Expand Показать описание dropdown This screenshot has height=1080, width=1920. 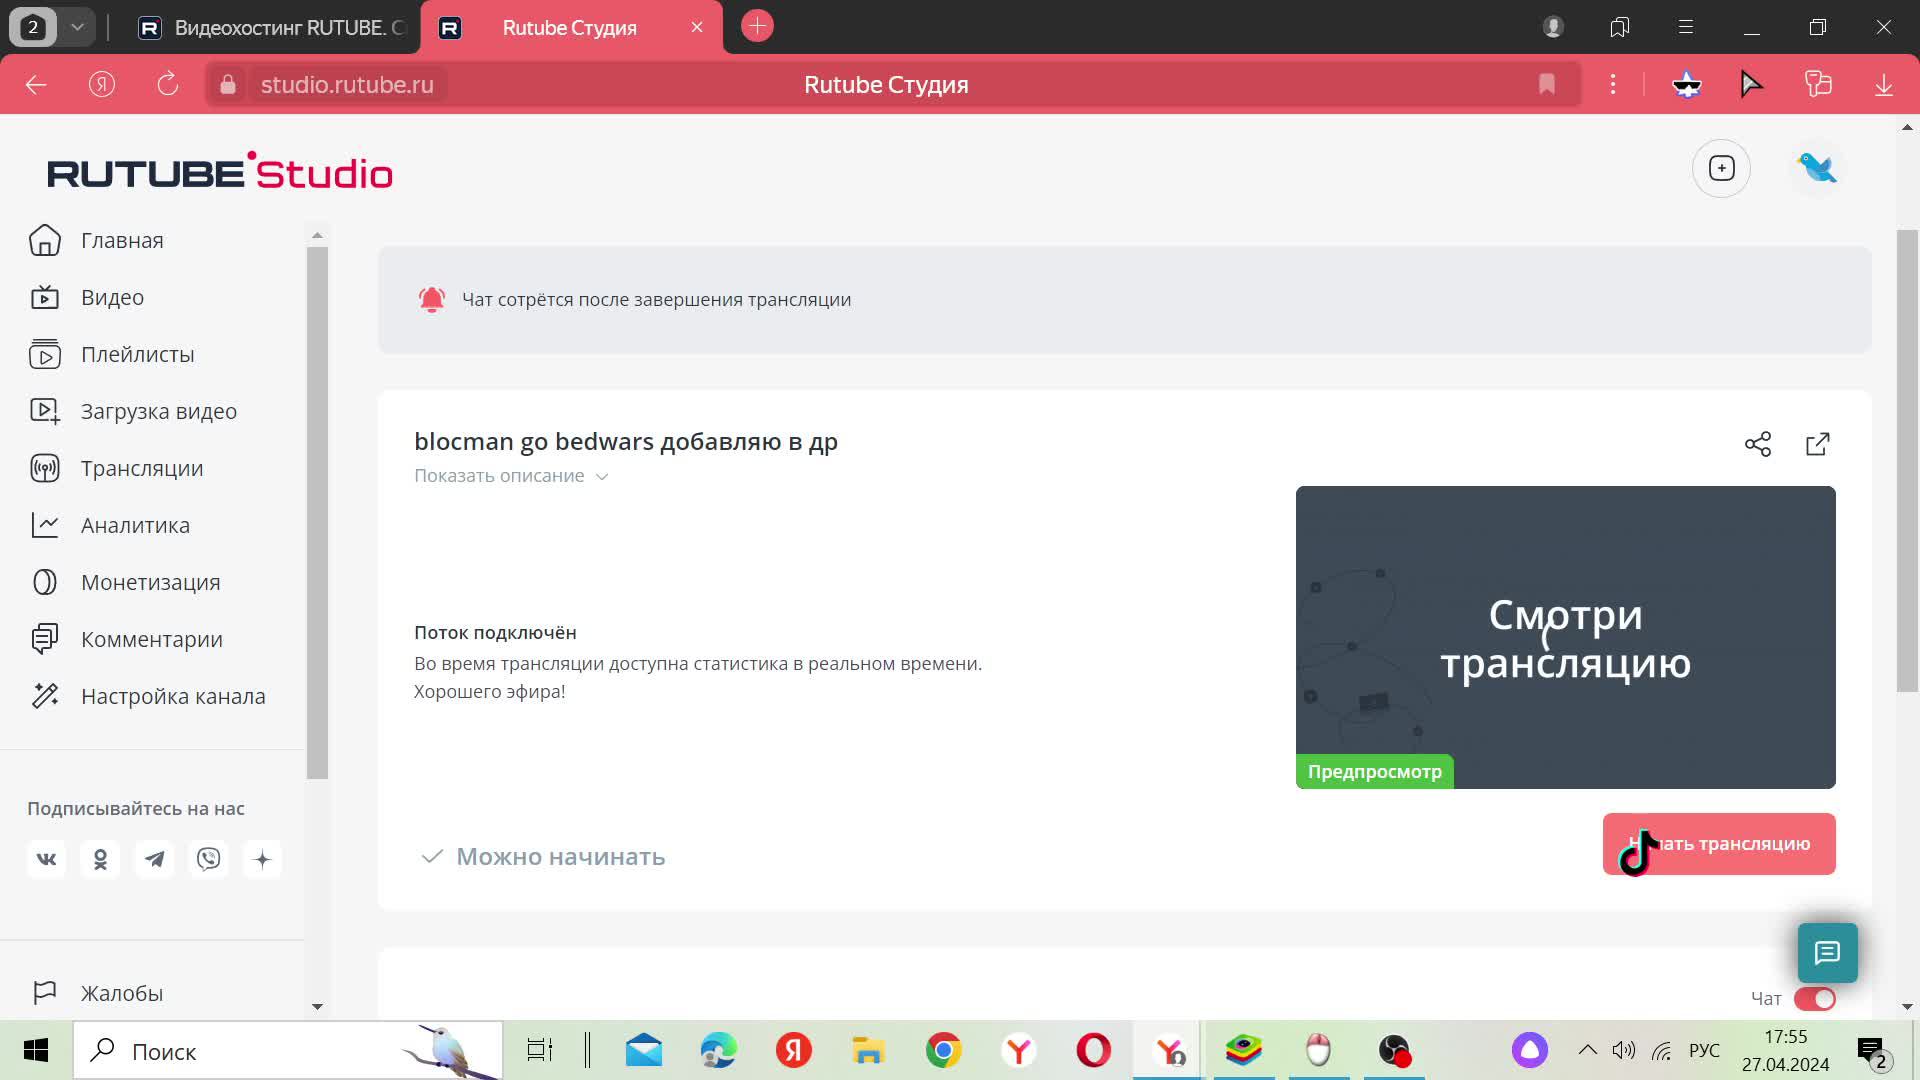tap(510, 476)
